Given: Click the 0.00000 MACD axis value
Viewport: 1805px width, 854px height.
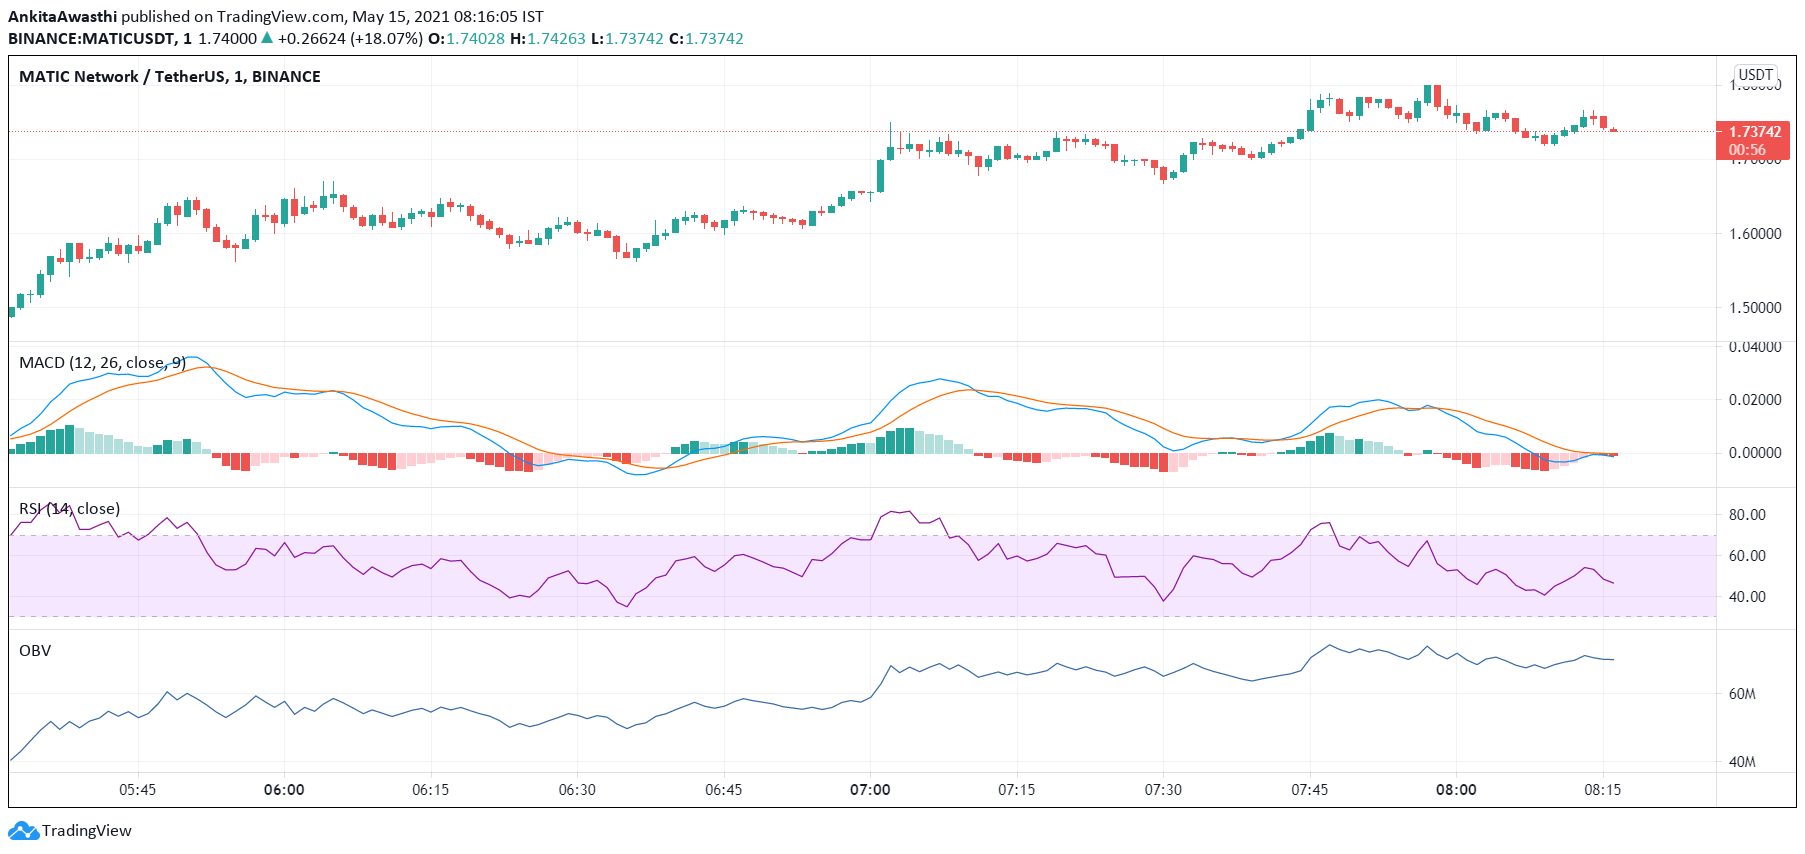Looking at the screenshot, I should point(1755,453).
